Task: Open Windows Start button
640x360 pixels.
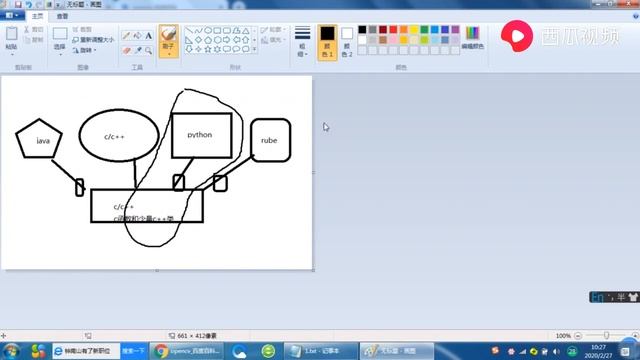Action: coord(11,351)
